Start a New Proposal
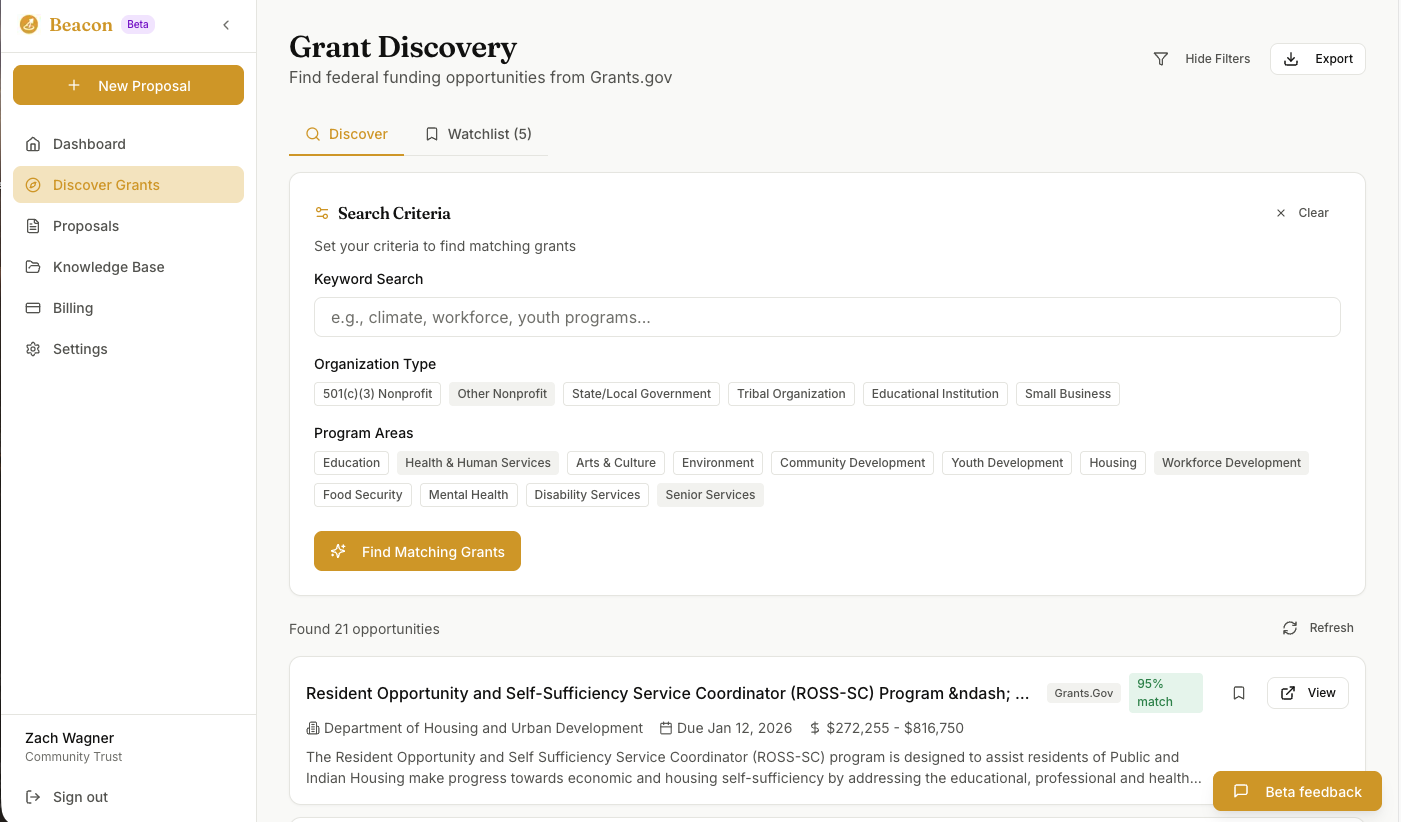Image resolution: width=1401 pixels, height=822 pixels. tap(128, 85)
